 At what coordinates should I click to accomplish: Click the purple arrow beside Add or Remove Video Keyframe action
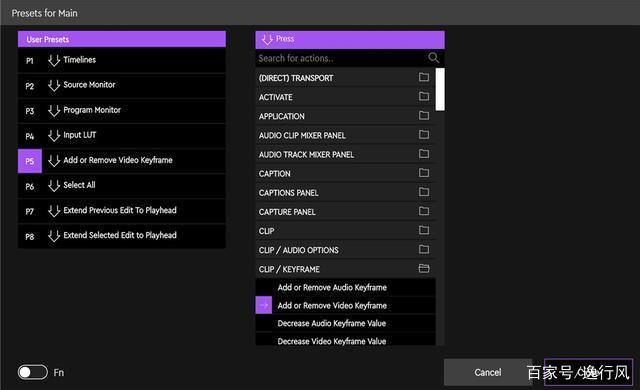click(264, 305)
